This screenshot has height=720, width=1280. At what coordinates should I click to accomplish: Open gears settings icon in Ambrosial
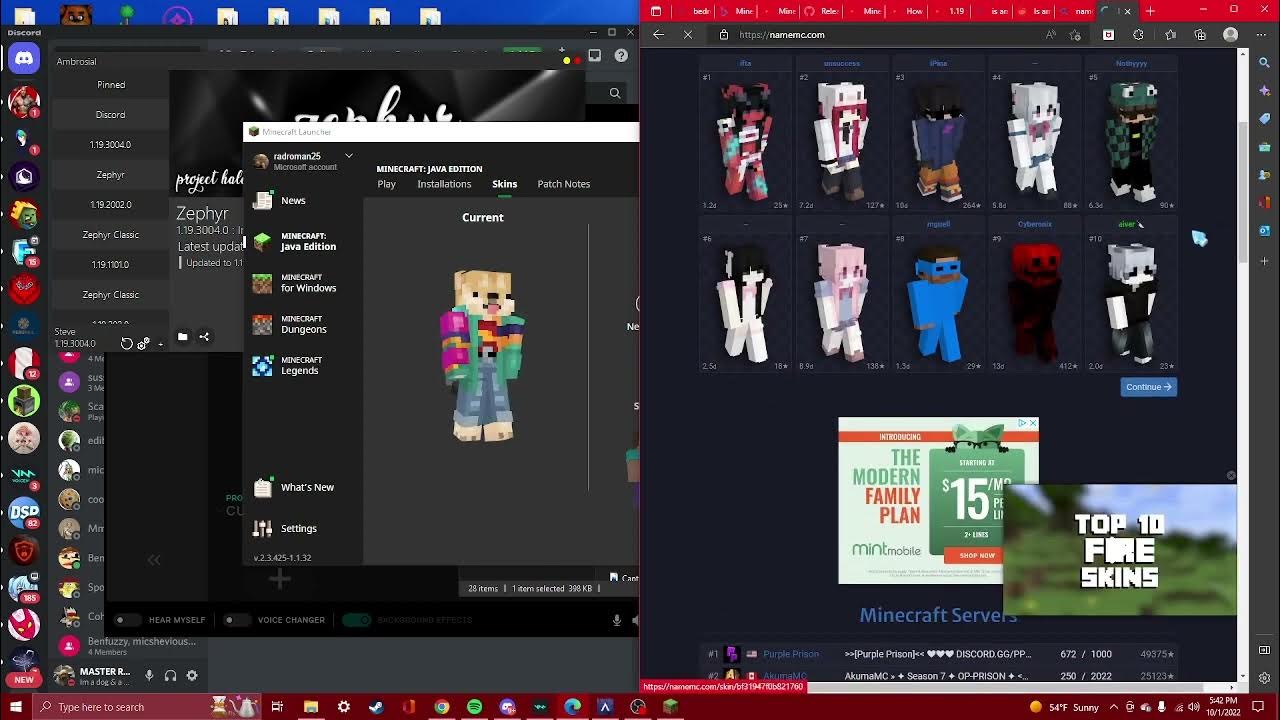click(x=143, y=343)
